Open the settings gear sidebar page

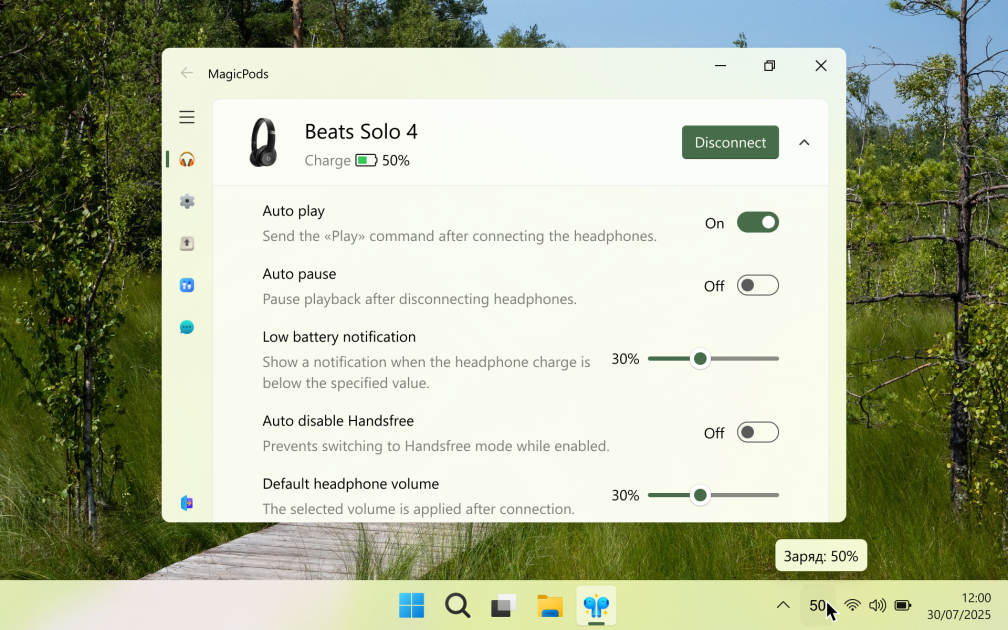(x=186, y=201)
